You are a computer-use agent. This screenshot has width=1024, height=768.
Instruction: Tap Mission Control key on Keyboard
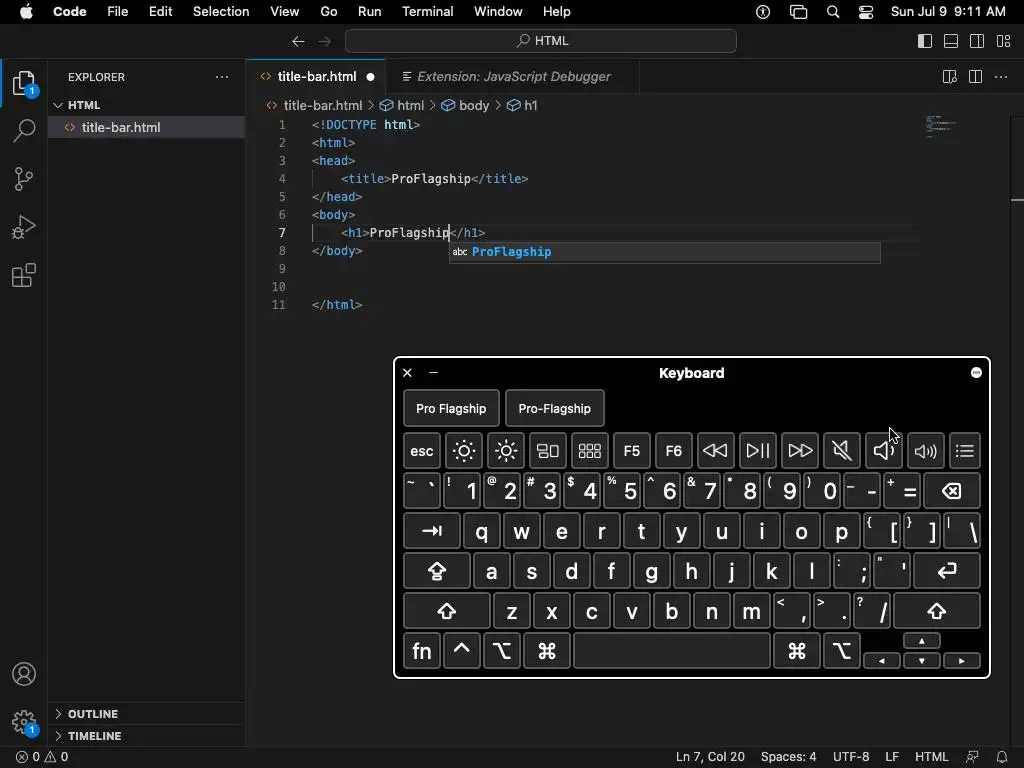click(547, 451)
